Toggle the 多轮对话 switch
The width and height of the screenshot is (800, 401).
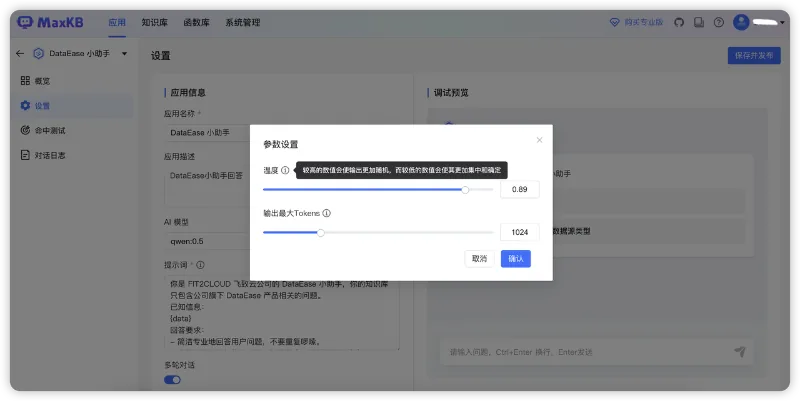pyautogui.click(x=172, y=380)
